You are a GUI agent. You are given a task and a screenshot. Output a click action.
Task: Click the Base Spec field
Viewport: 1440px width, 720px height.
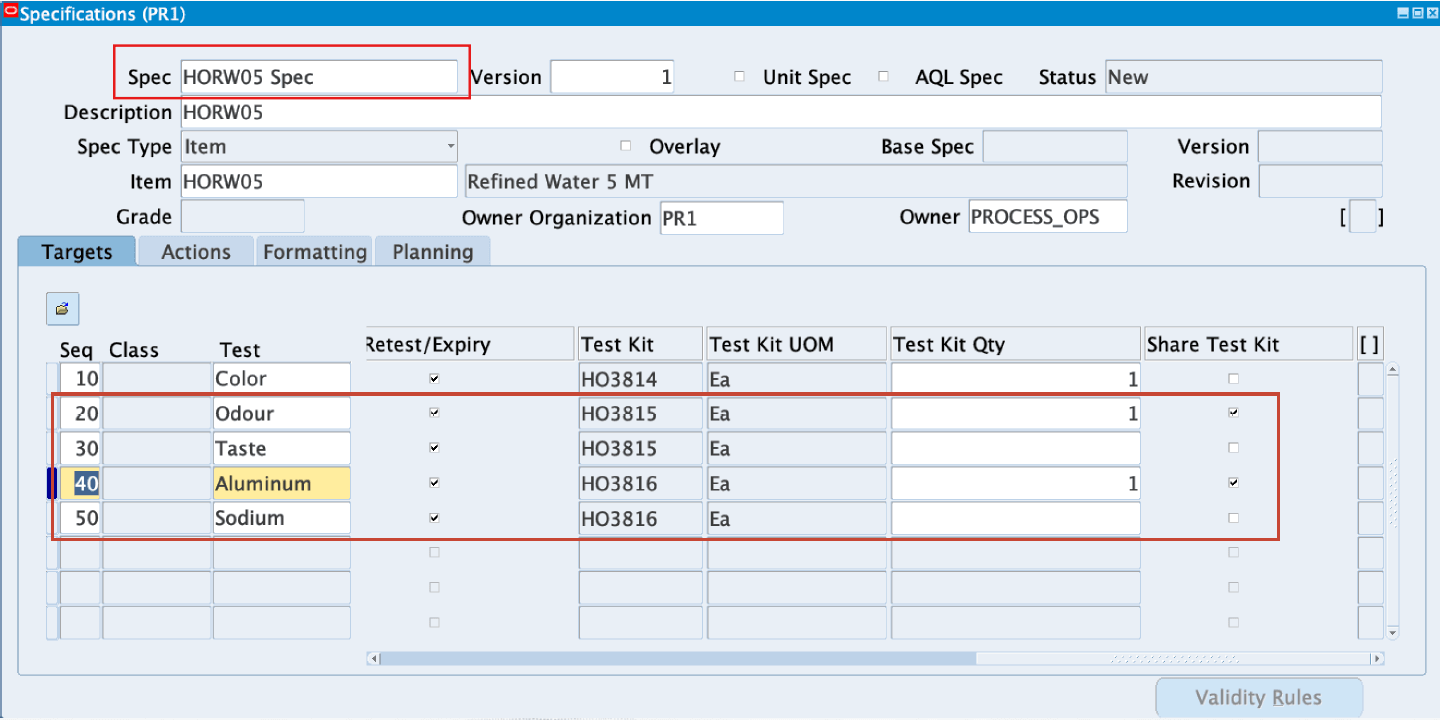coord(1055,146)
